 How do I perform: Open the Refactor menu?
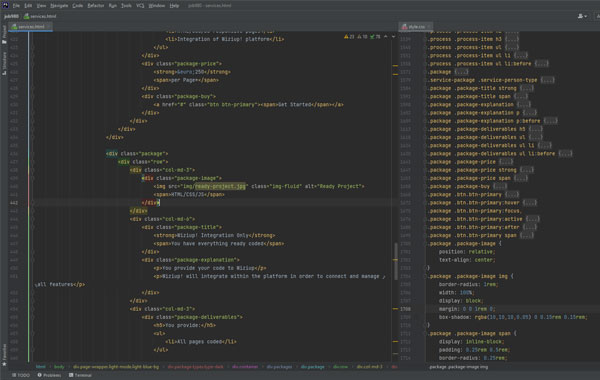click(x=96, y=6)
